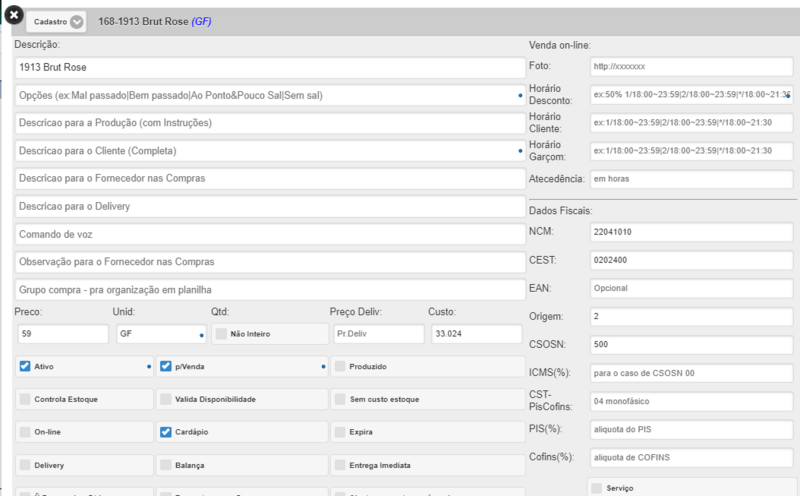The image size is (800, 496).
Task: Click the Horário Garçom field
Action: (691, 151)
